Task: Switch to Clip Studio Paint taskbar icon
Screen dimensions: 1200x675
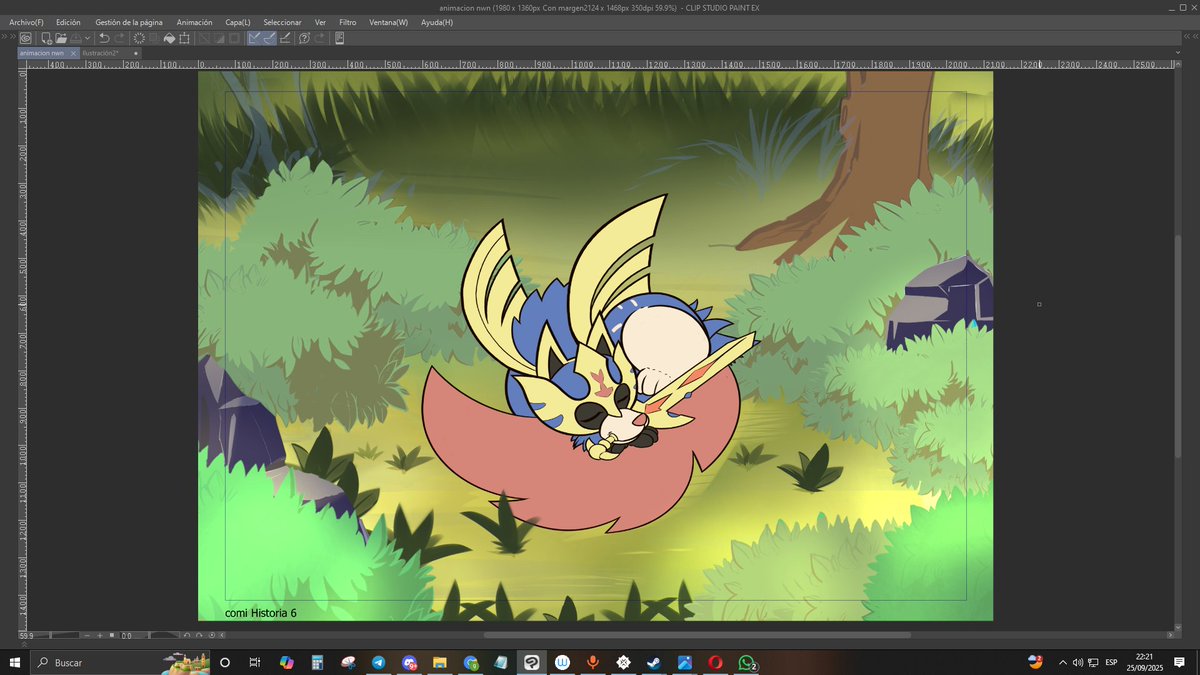Action: pos(532,662)
